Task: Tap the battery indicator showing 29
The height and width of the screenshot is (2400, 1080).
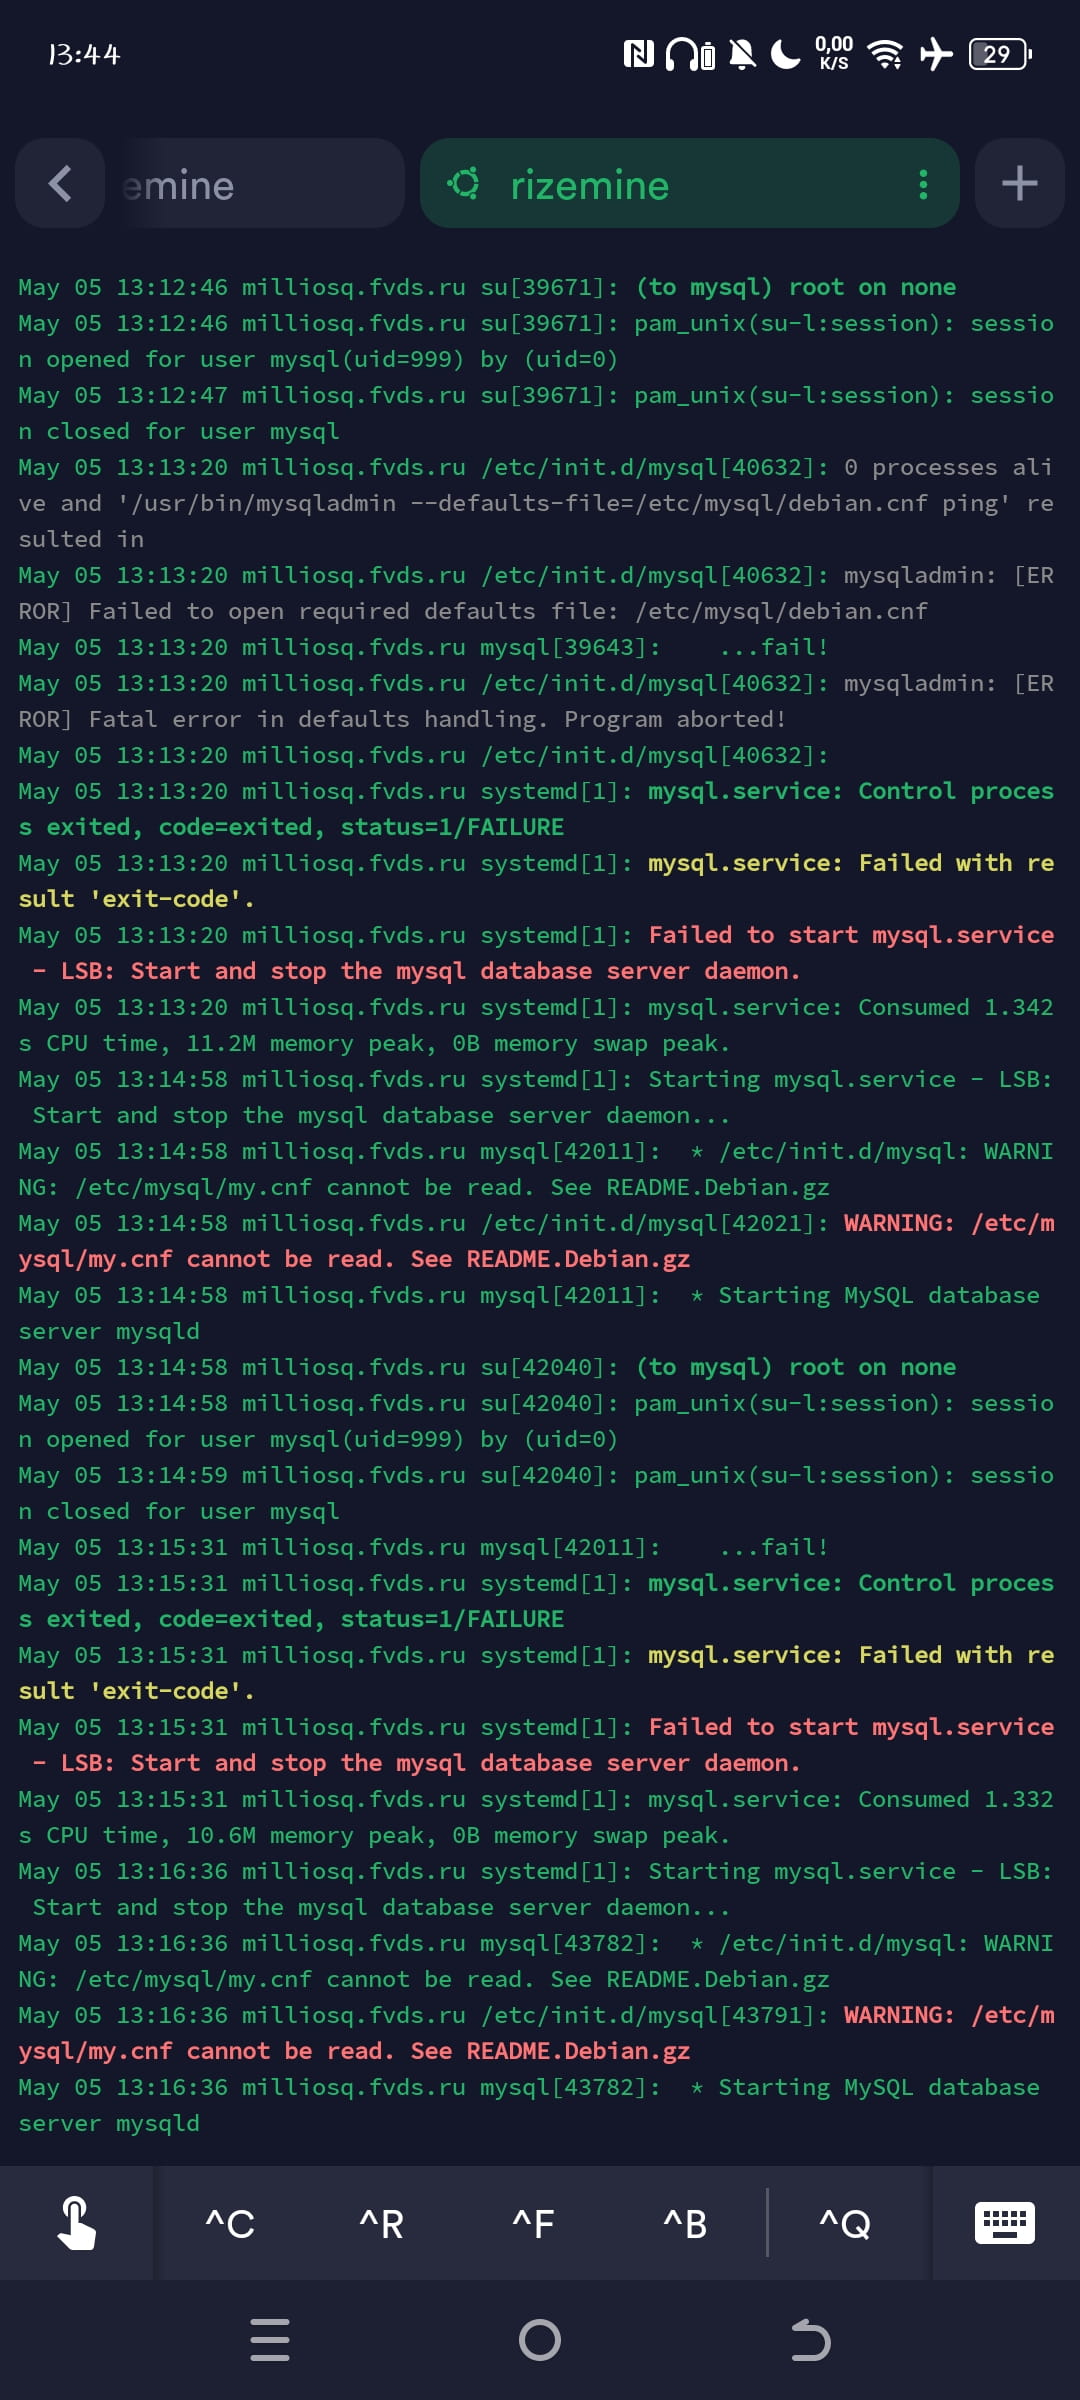Action: coord(1000,54)
